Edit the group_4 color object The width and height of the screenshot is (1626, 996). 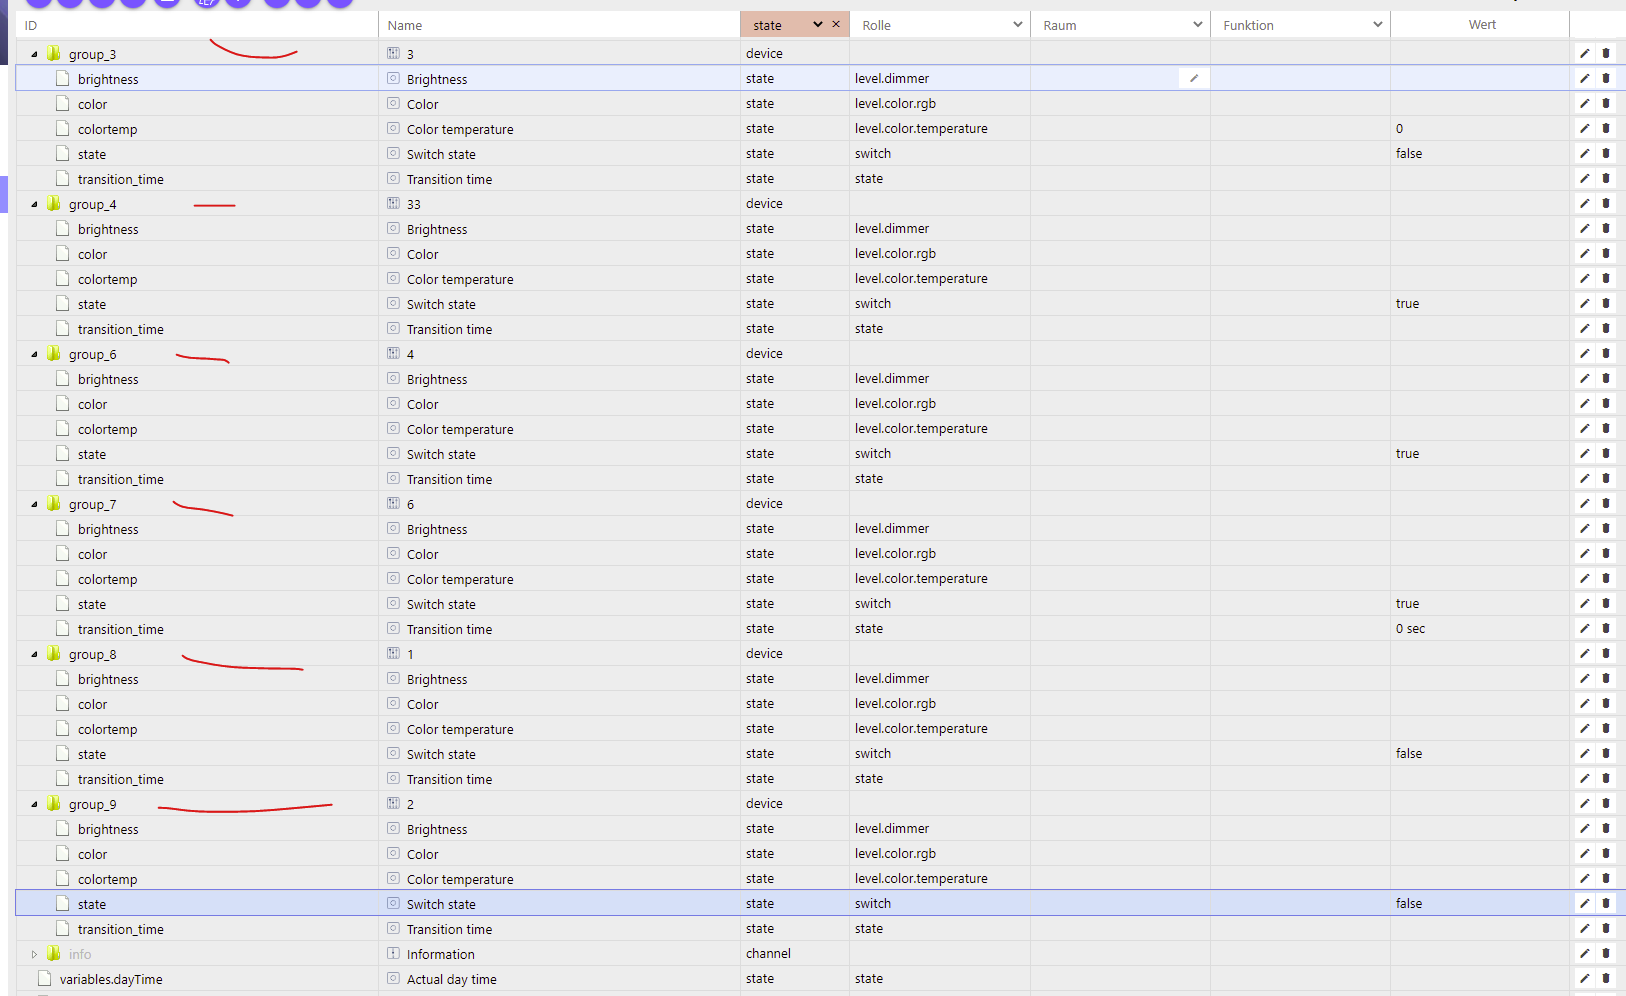pyautogui.click(x=1584, y=253)
